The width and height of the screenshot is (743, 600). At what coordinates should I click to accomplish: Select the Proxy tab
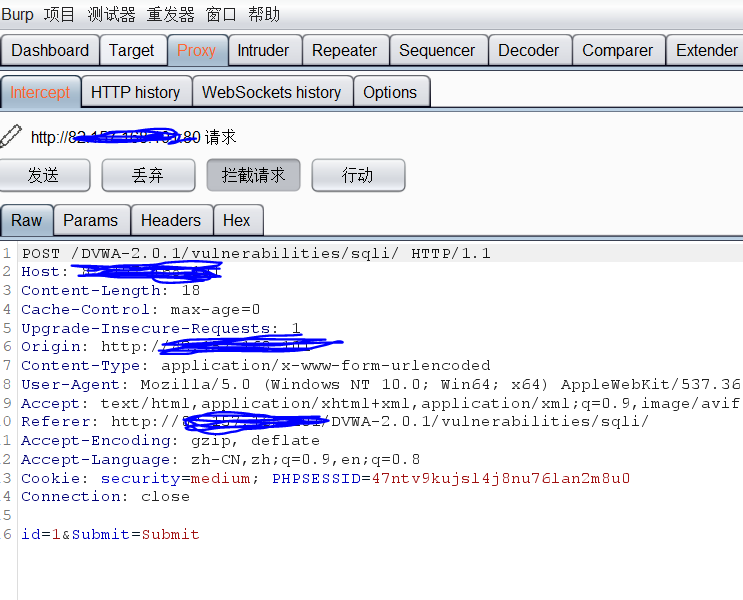[x=197, y=50]
